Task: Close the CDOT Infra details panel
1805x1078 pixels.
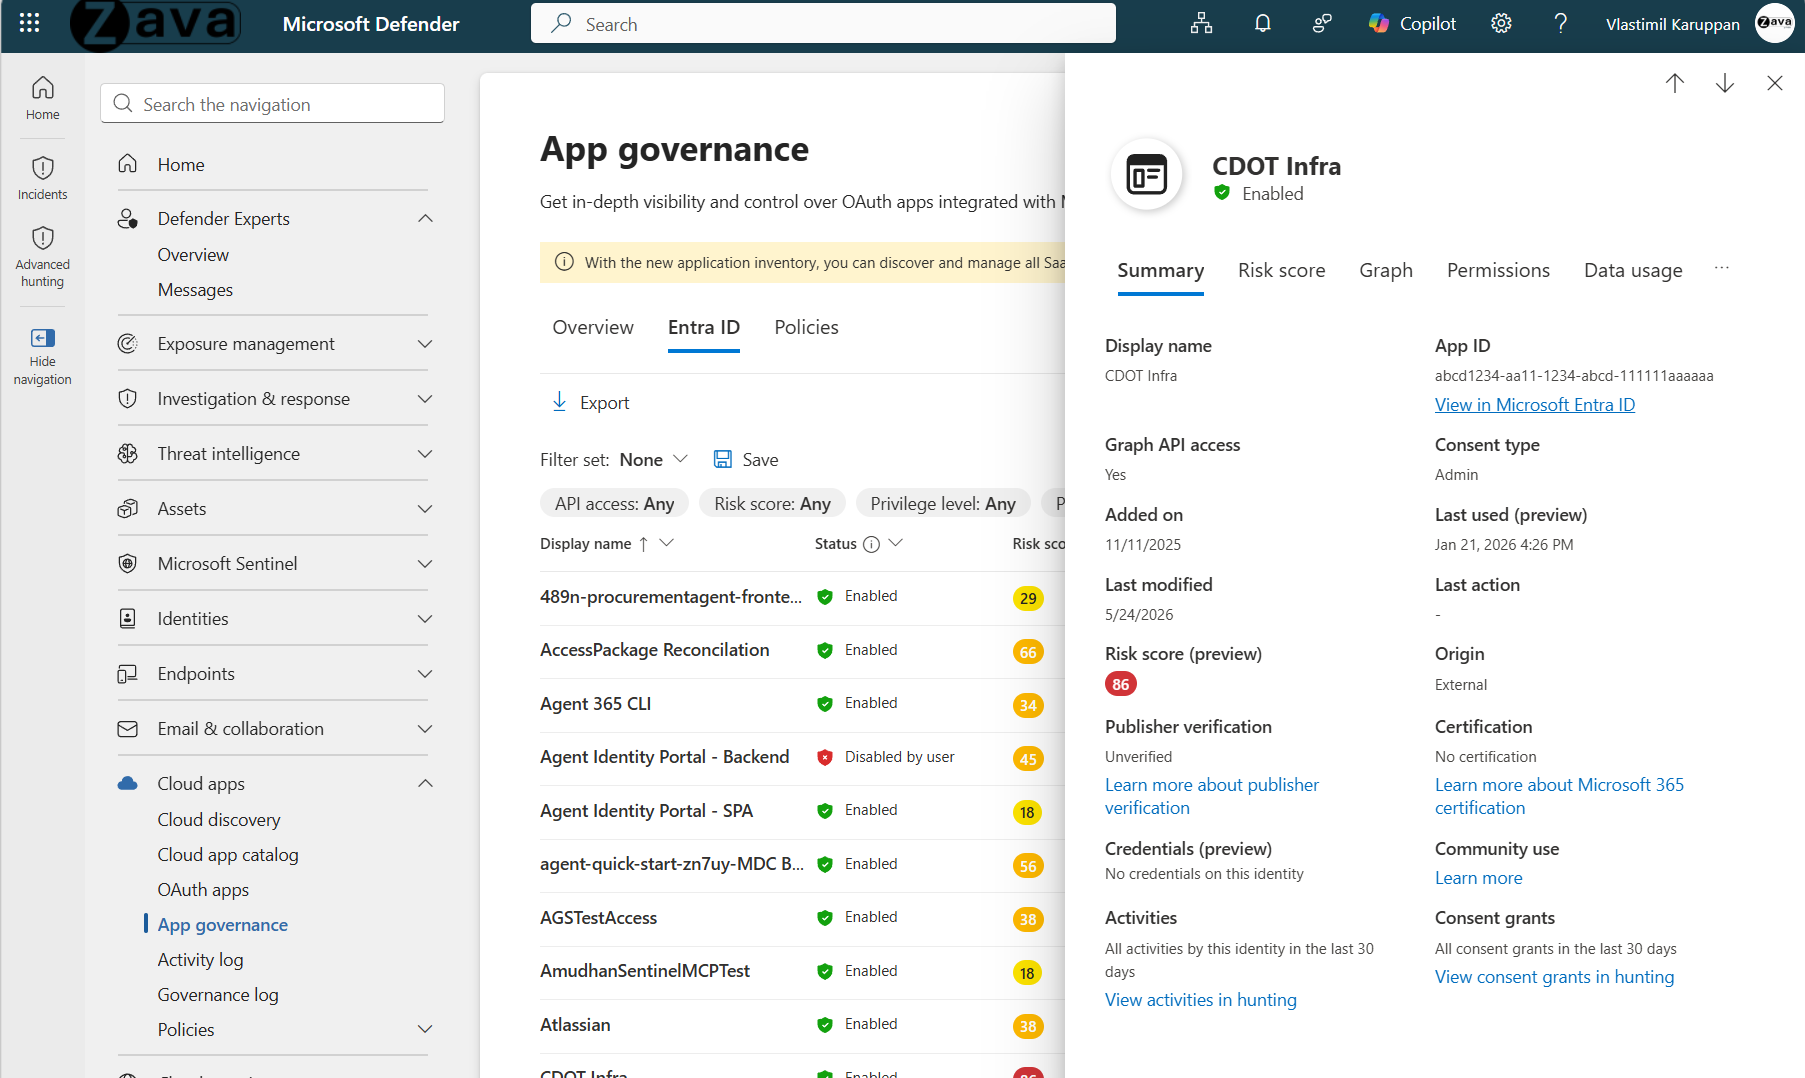Action: click(1775, 83)
